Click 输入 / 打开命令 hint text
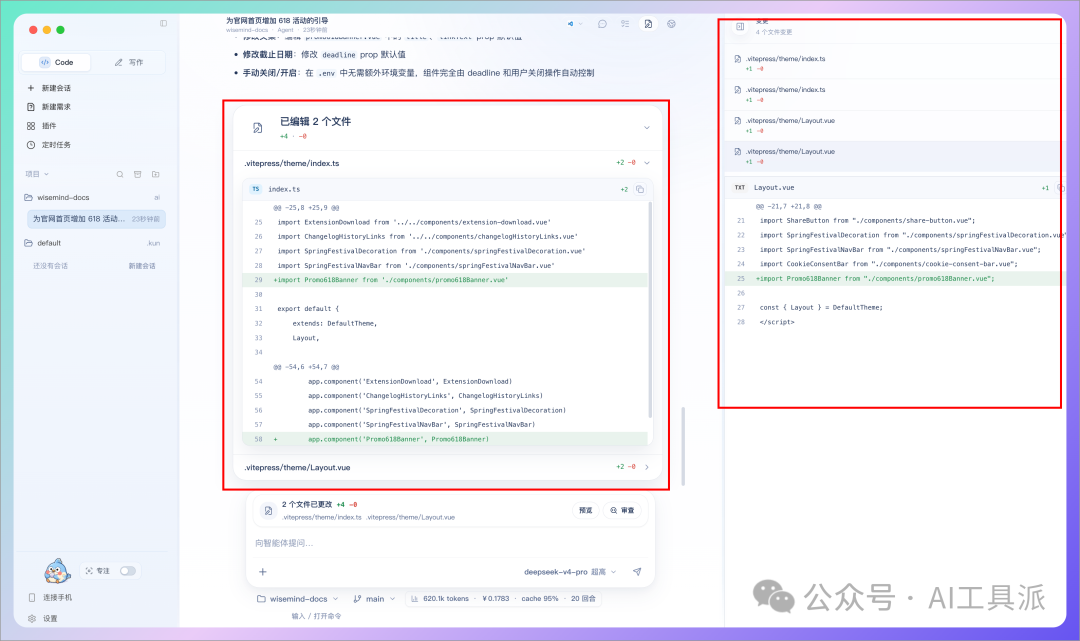Image resolution: width=1080 pixels, height=641 pixels. [x=316, y=616]
